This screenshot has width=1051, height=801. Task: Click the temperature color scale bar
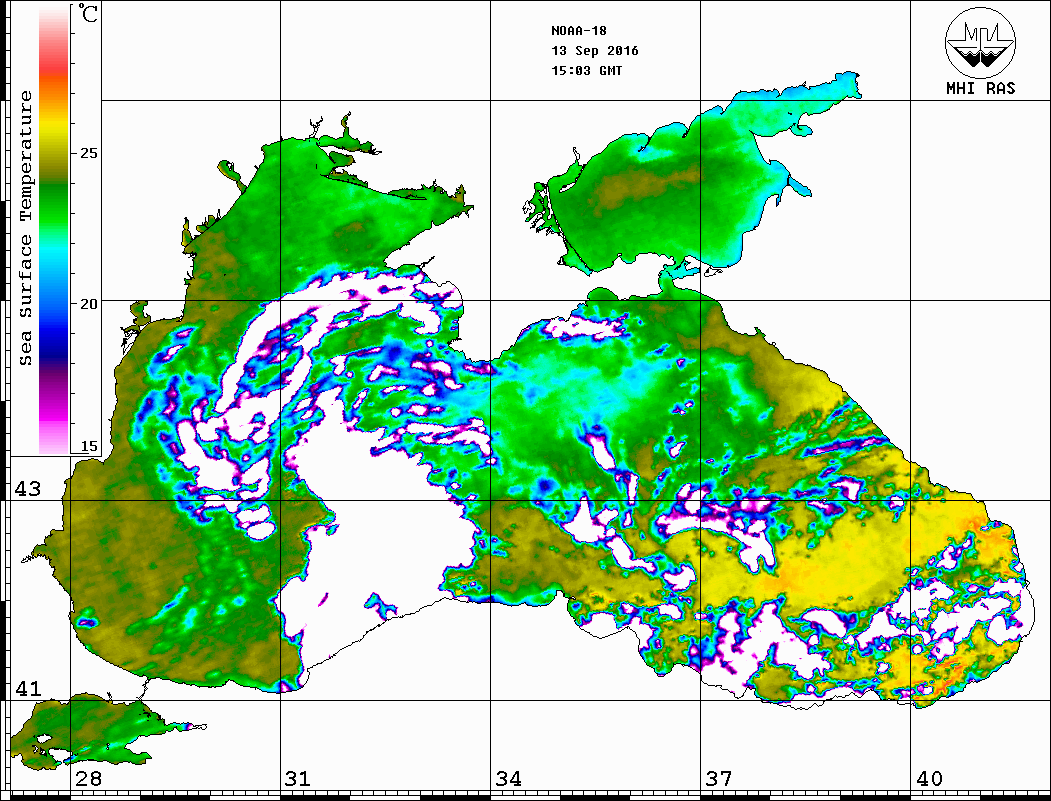click(x=54, y=231)
